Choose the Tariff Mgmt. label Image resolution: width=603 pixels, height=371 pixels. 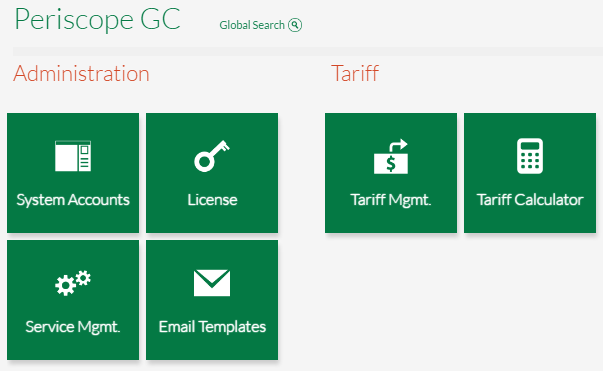(391, 200)
